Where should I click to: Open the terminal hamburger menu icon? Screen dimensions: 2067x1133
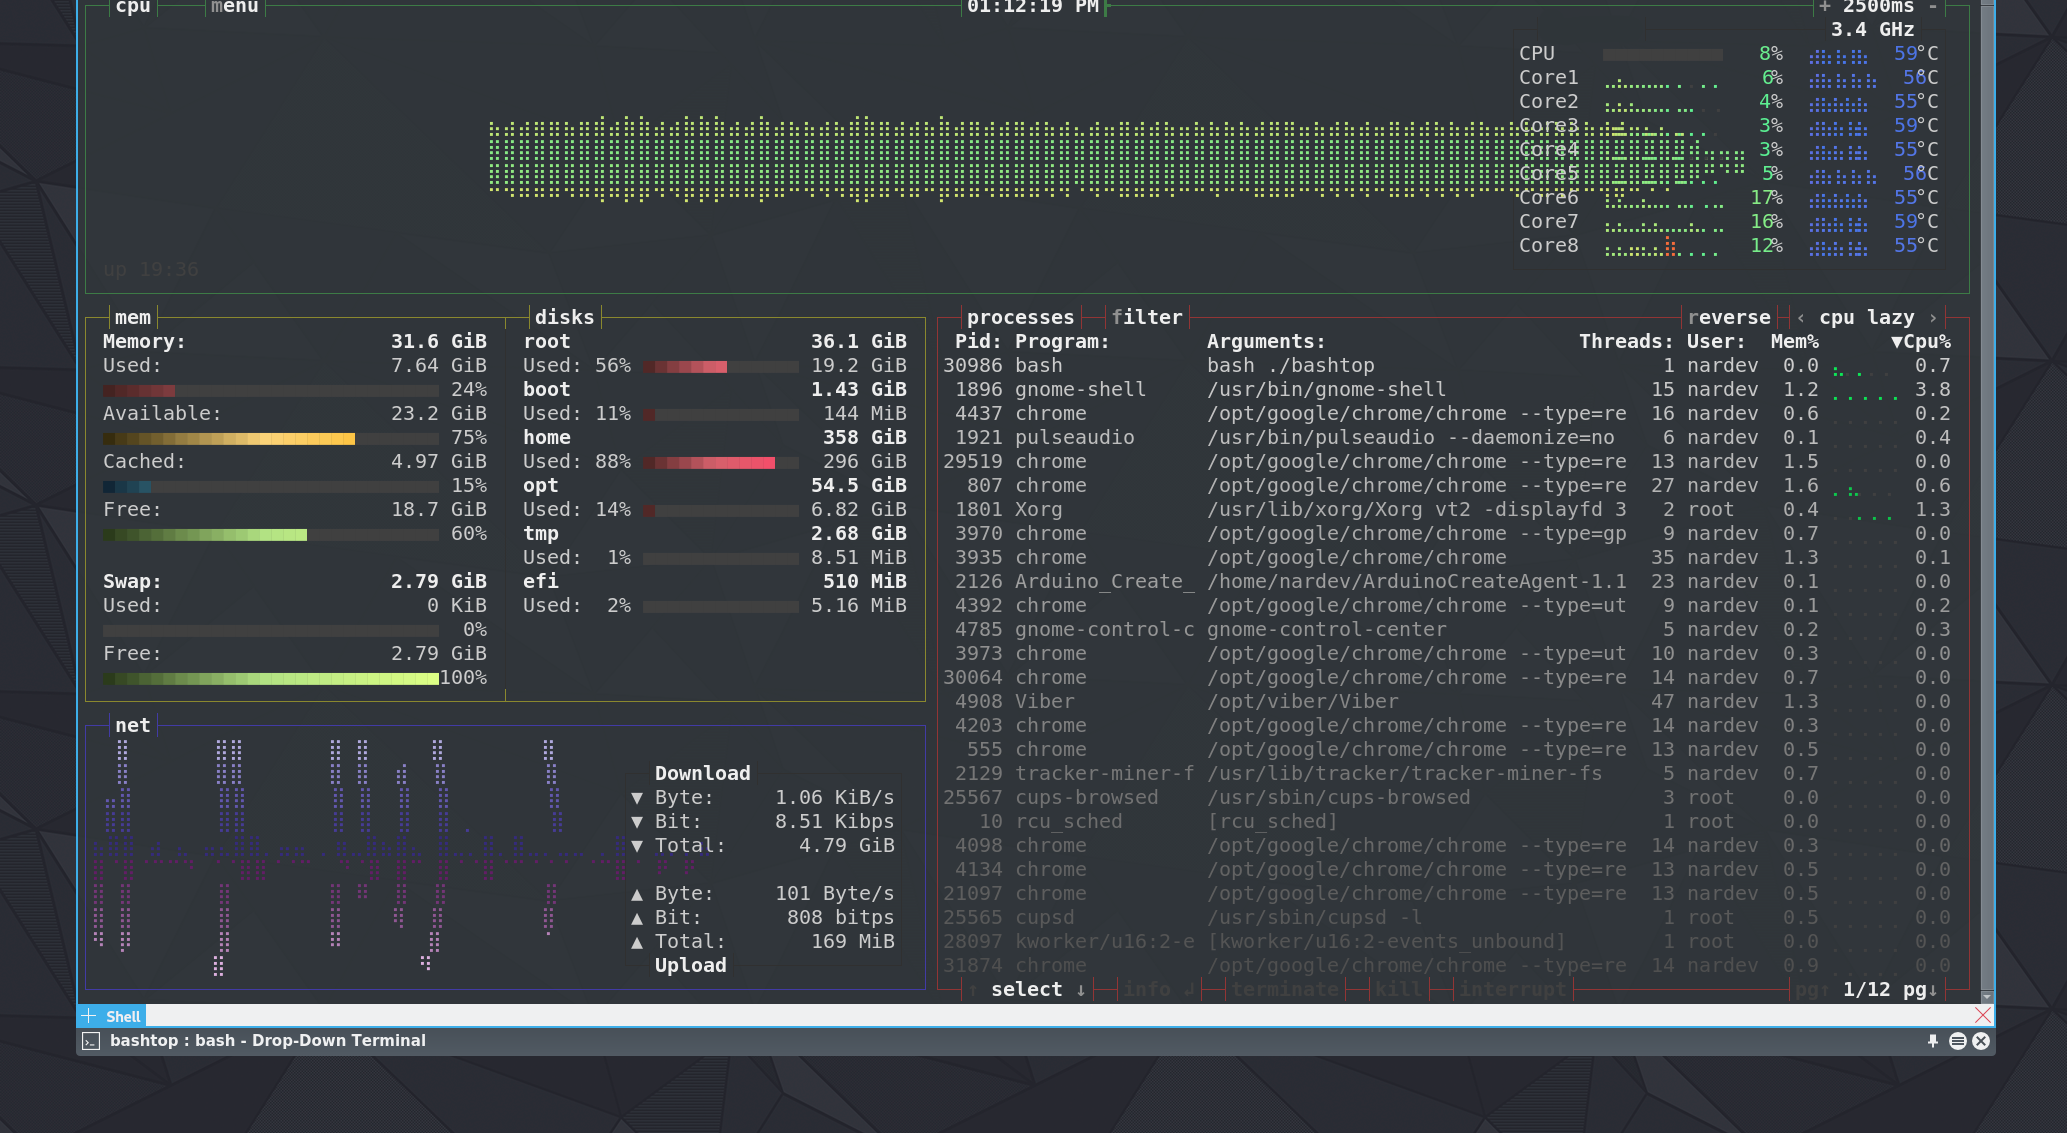click(x=1958, y=1040)
